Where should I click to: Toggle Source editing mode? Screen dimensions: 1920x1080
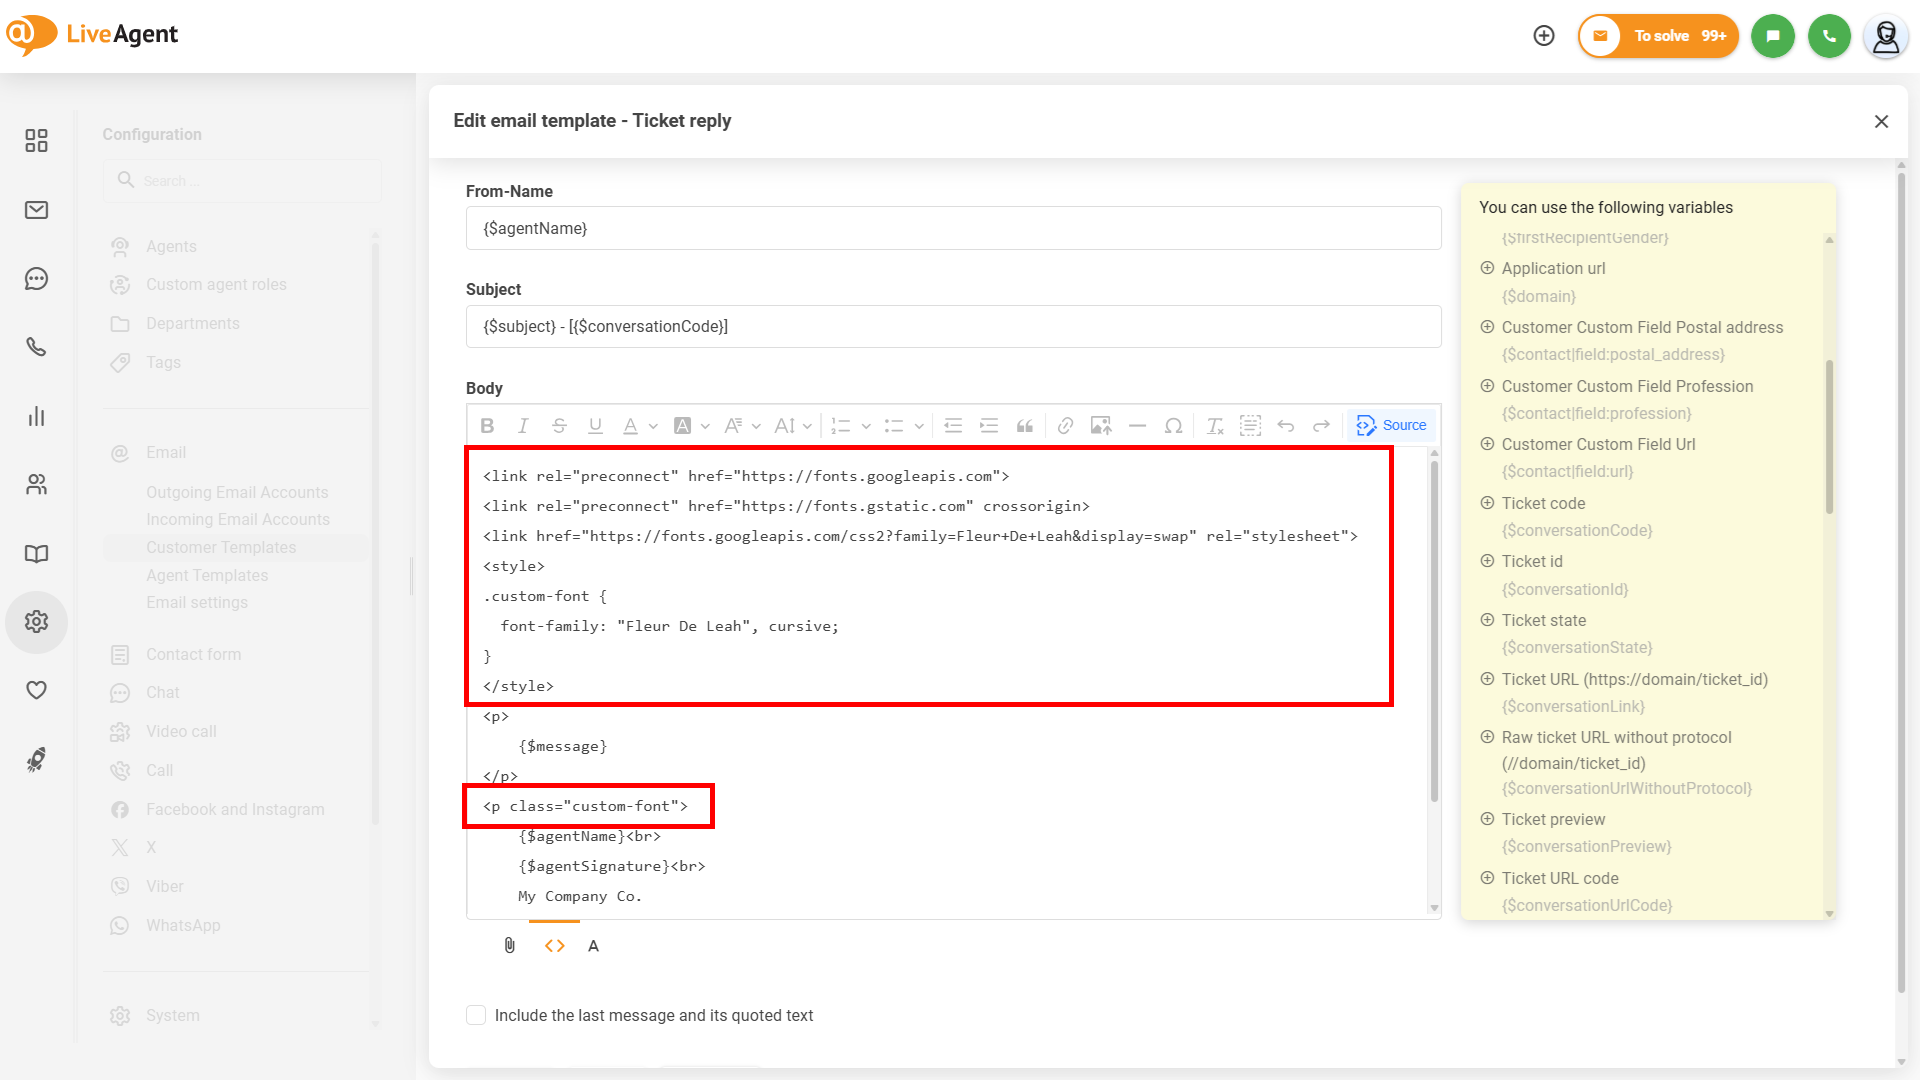1391,426
